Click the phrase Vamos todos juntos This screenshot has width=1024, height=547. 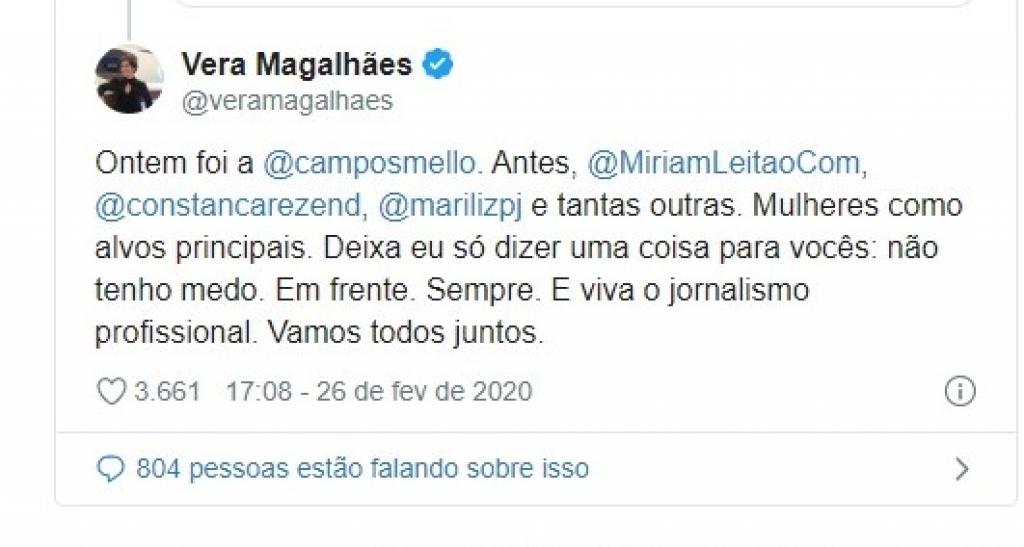[x=406, y=334]
